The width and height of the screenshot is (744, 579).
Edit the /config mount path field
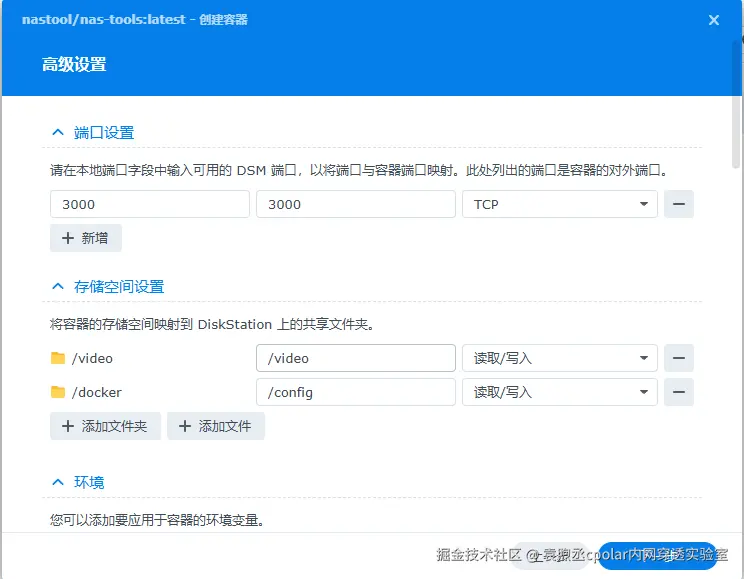(x=356, y=392)
